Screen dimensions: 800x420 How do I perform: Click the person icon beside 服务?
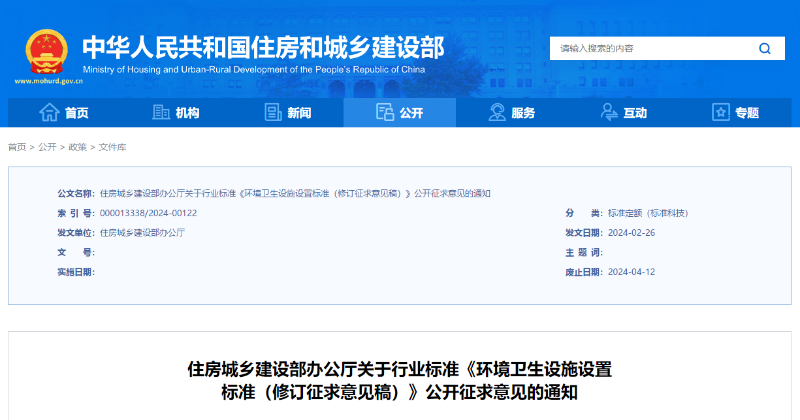click(x=496, y=113)
